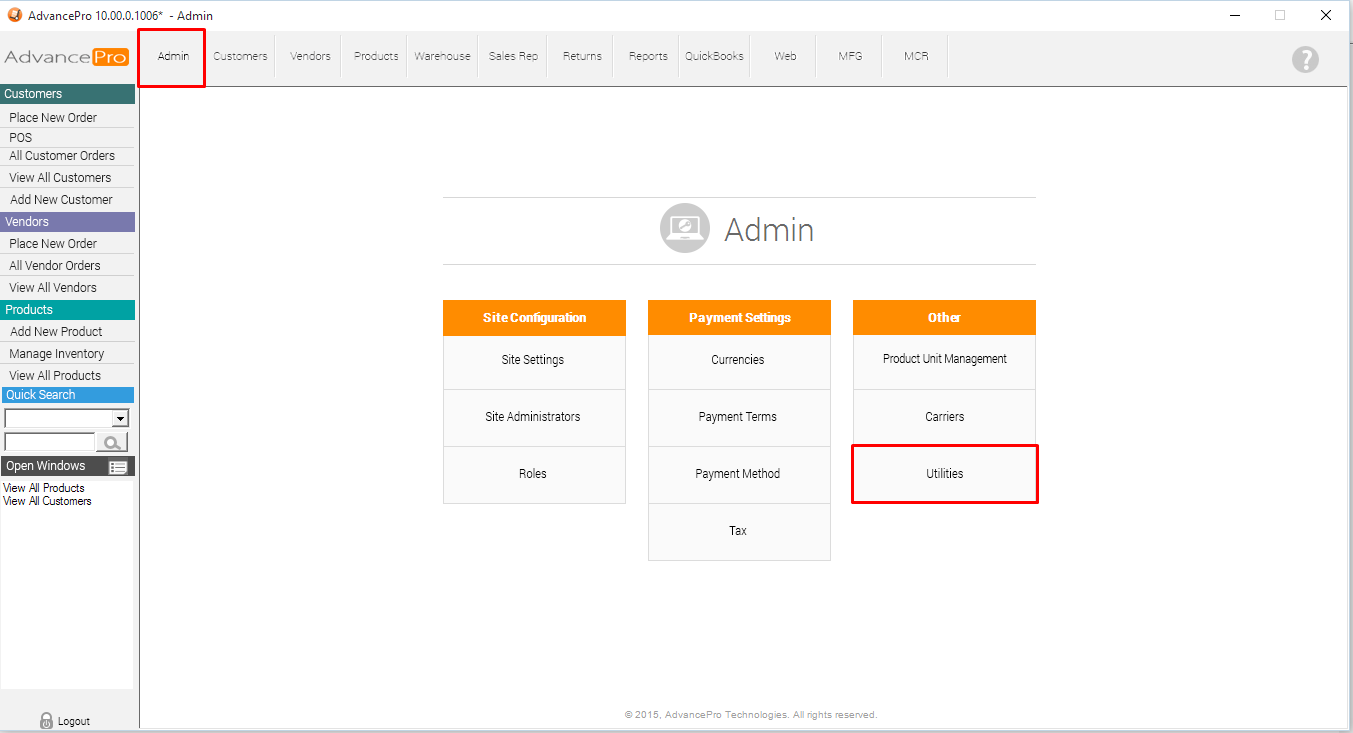Select Add New Customer in sidebar
The height and width of the screenshot is (733, 1353).
pos(61,200)
